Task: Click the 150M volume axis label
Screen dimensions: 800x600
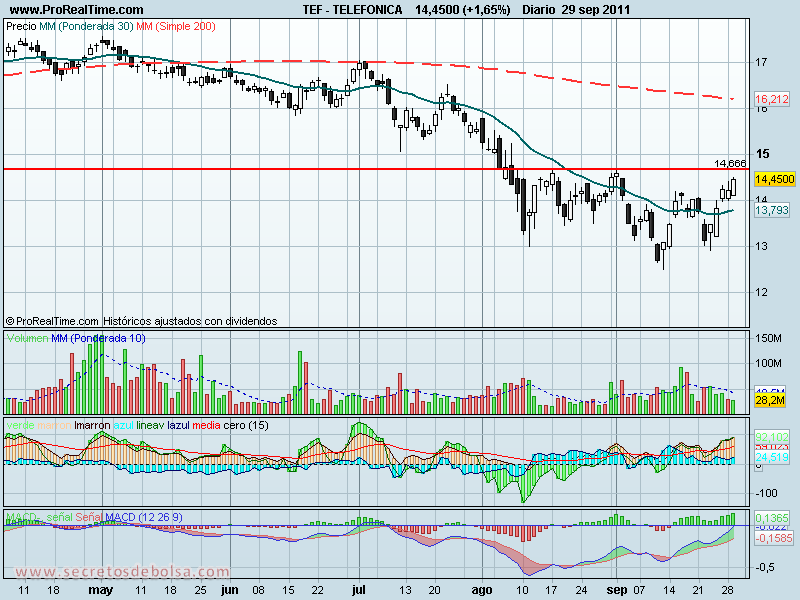Action: 768,338
